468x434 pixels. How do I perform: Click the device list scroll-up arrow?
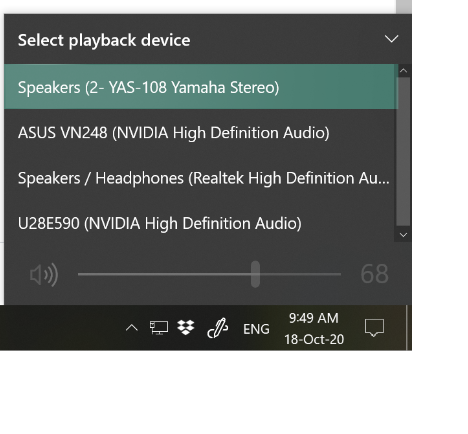click(403, 70)
